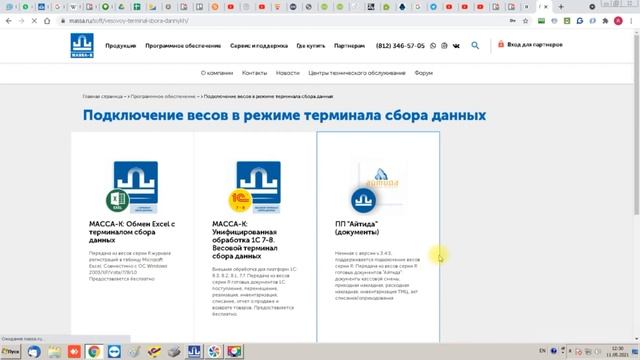Viewport: 640px width, 360px height.
Task: Click the Massa-K logo in site header
Action: pyautogui.click(x=82, y=45)
